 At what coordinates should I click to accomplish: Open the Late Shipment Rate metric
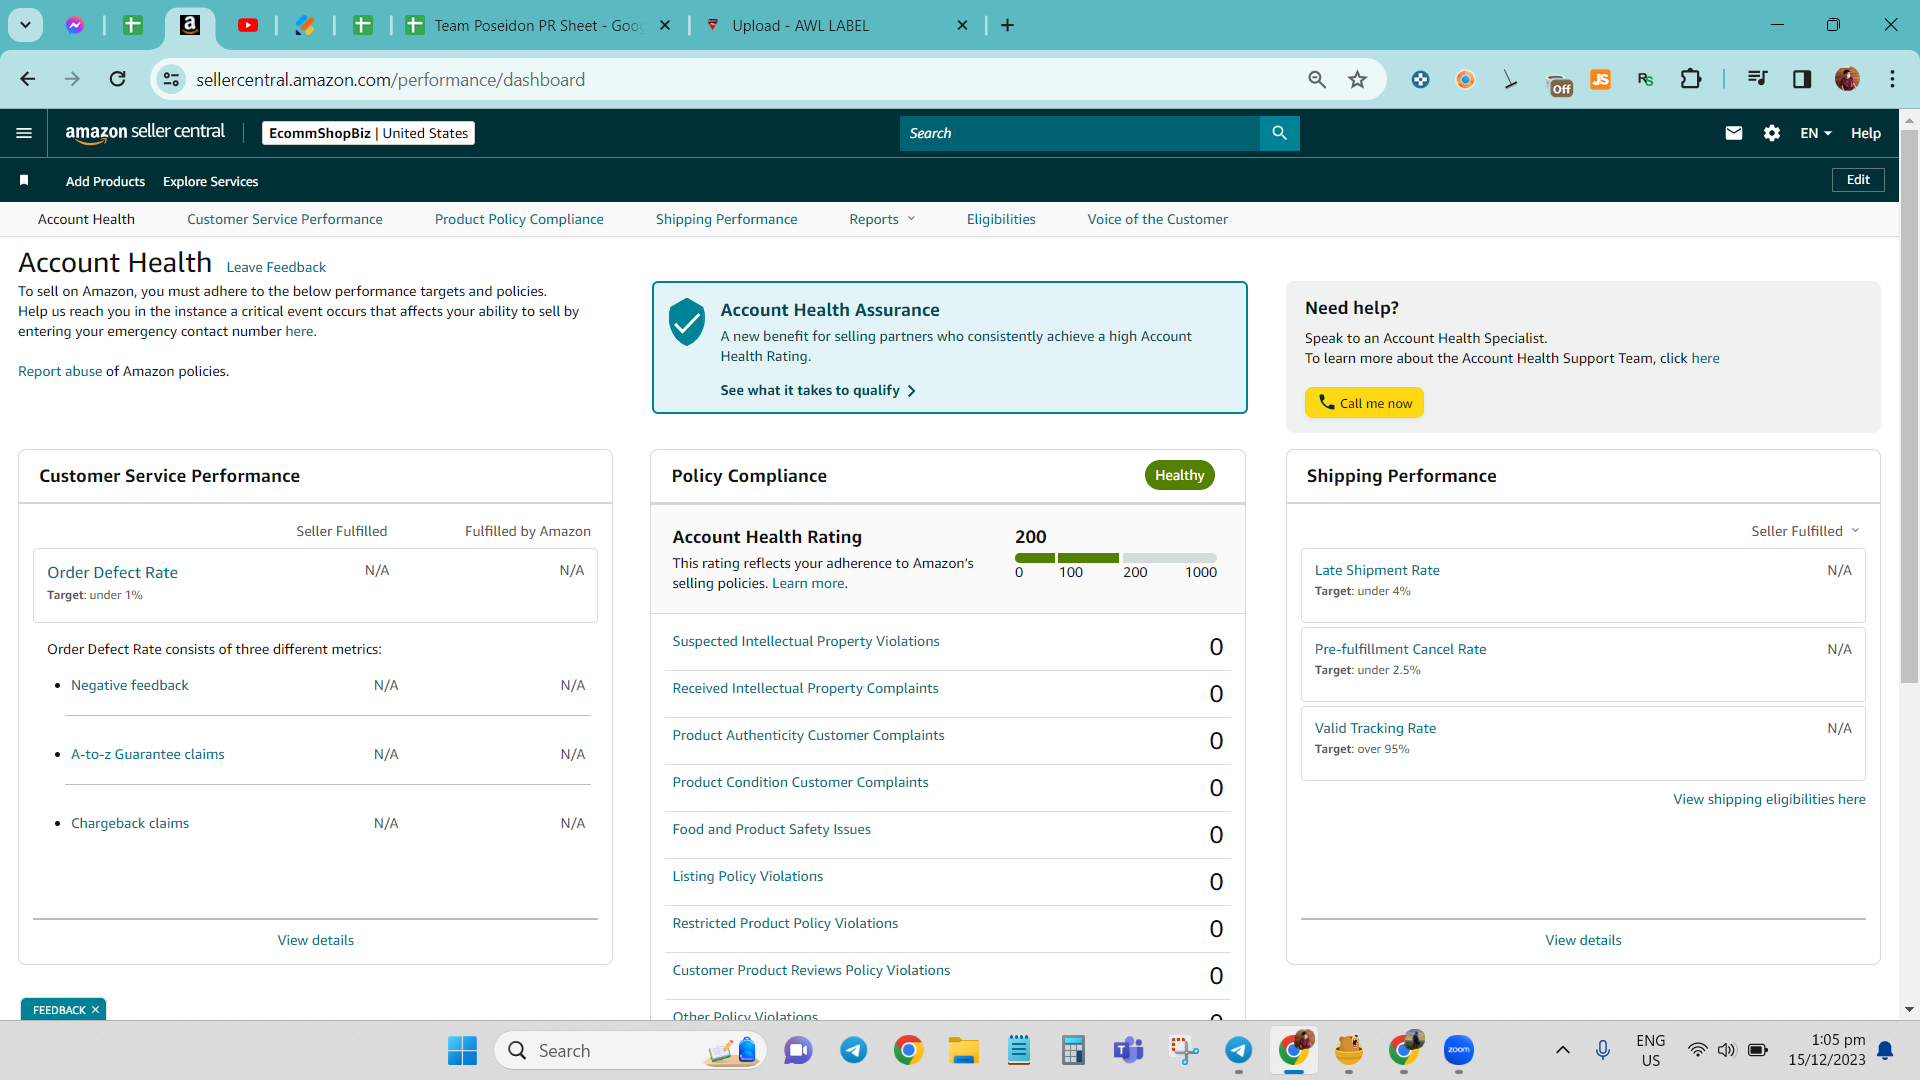click(x=1377, y=570)
